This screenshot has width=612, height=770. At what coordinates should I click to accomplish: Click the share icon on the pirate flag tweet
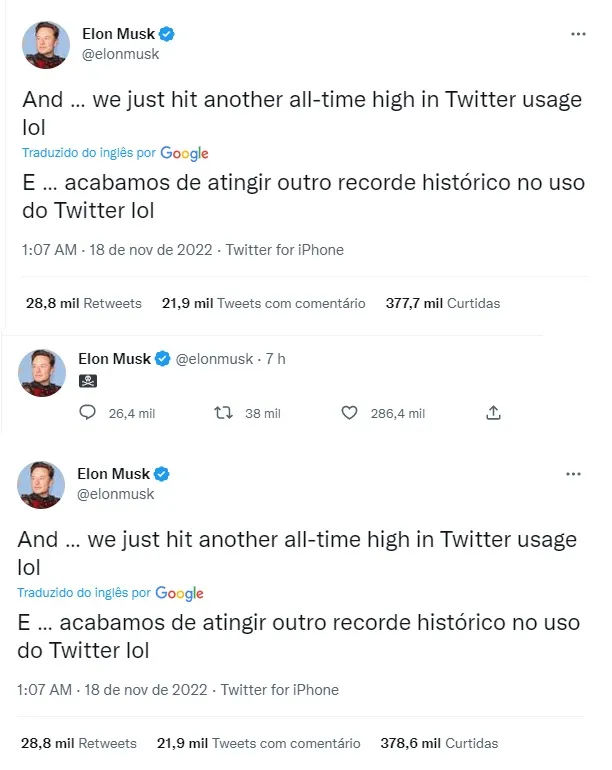[492, 413]
